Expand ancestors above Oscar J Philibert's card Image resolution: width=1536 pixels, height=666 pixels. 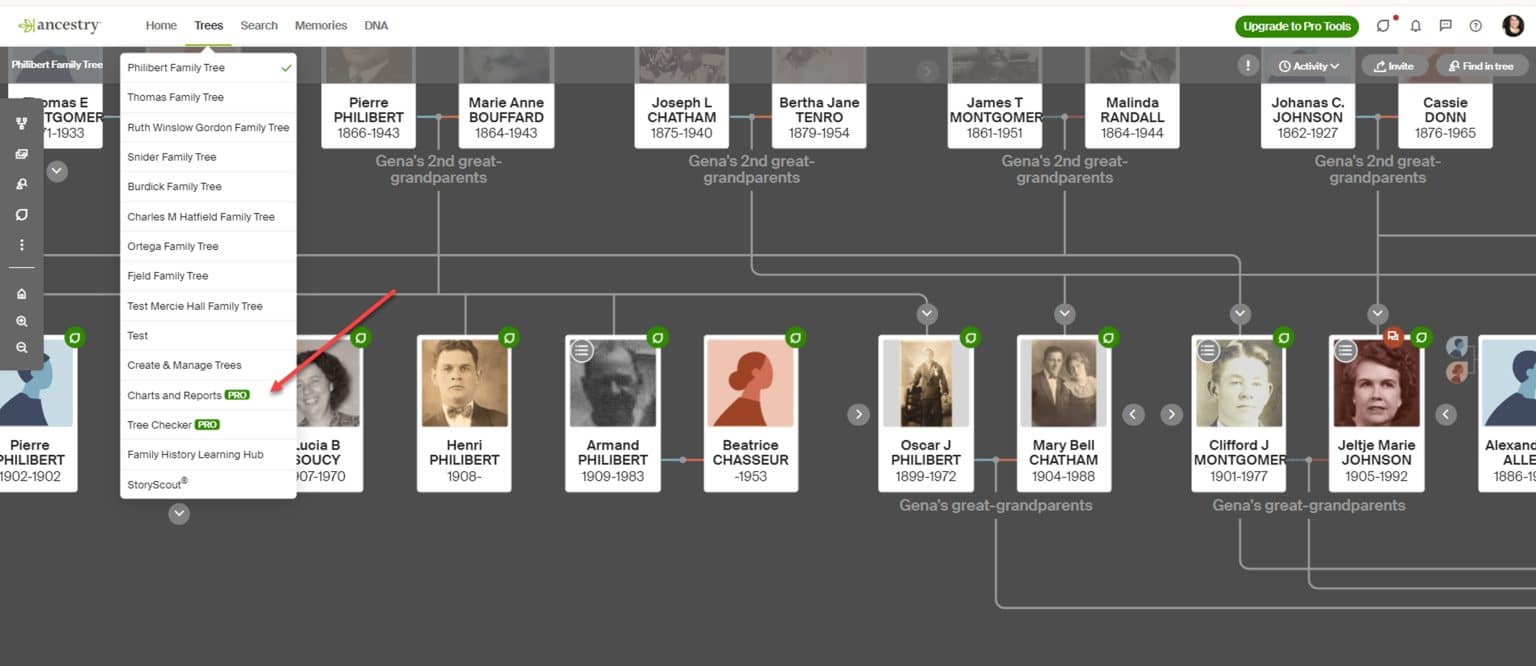coord(926,313)
